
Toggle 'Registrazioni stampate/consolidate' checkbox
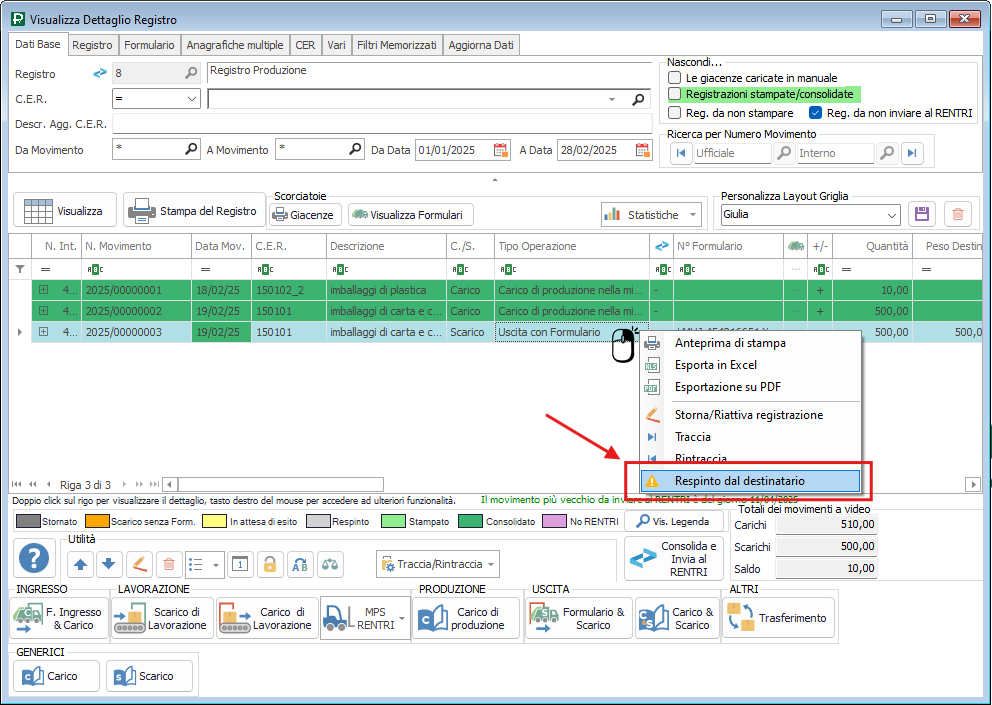coord(675,94)
